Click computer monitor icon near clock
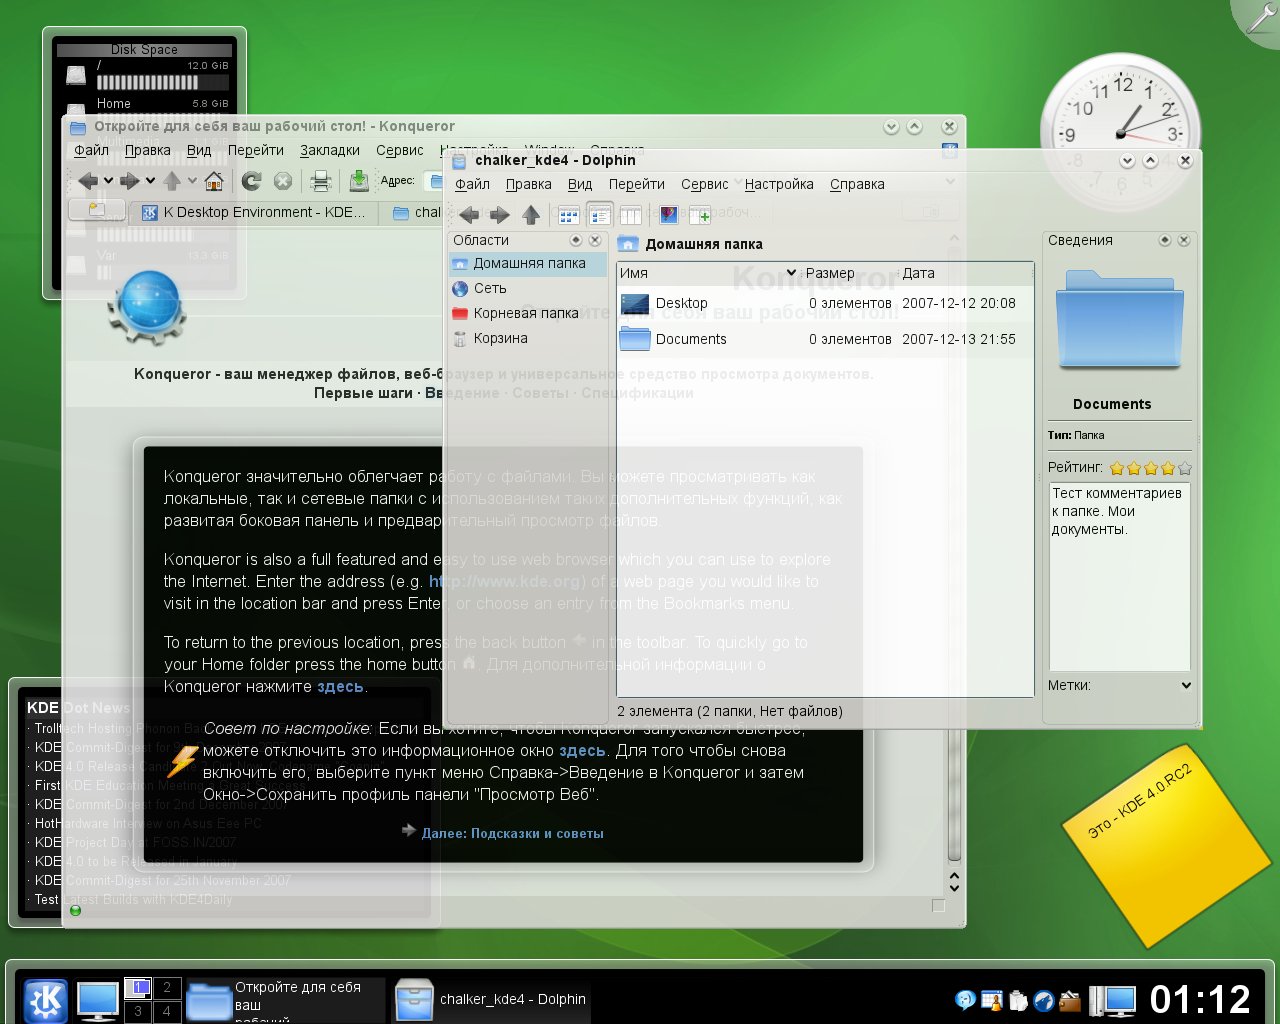This screenshot has height=1024, width=1280. click(x=1113, y=1001)
